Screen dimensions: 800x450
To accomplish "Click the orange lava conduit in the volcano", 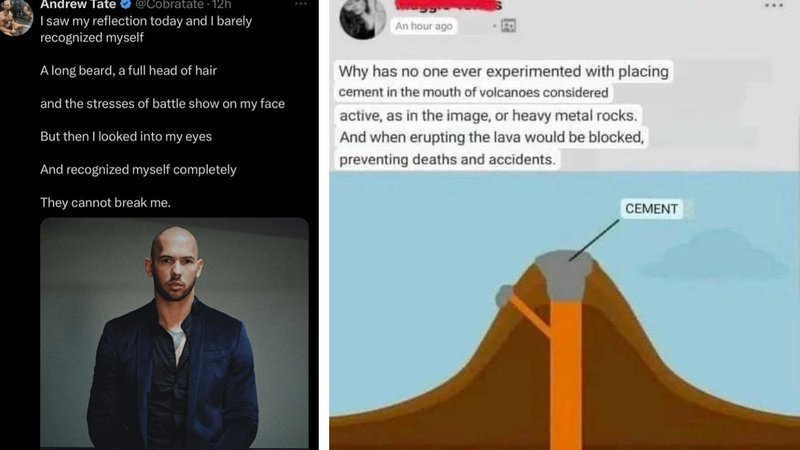I will click(566, 375).
